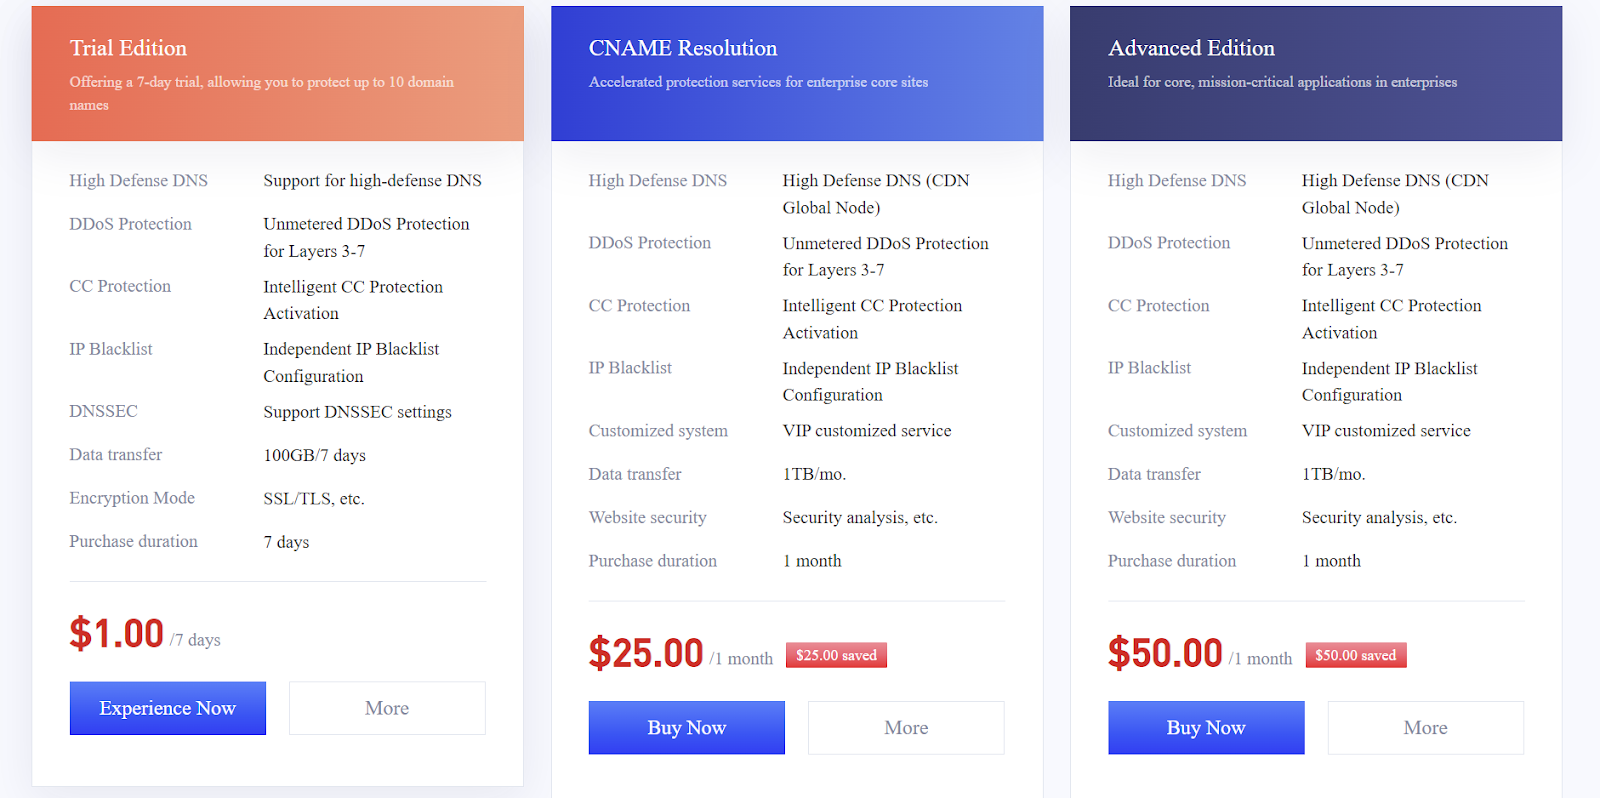View More about Advanced Edition plan
The width and height of the screenshot is (1600, 798).
1426,728
